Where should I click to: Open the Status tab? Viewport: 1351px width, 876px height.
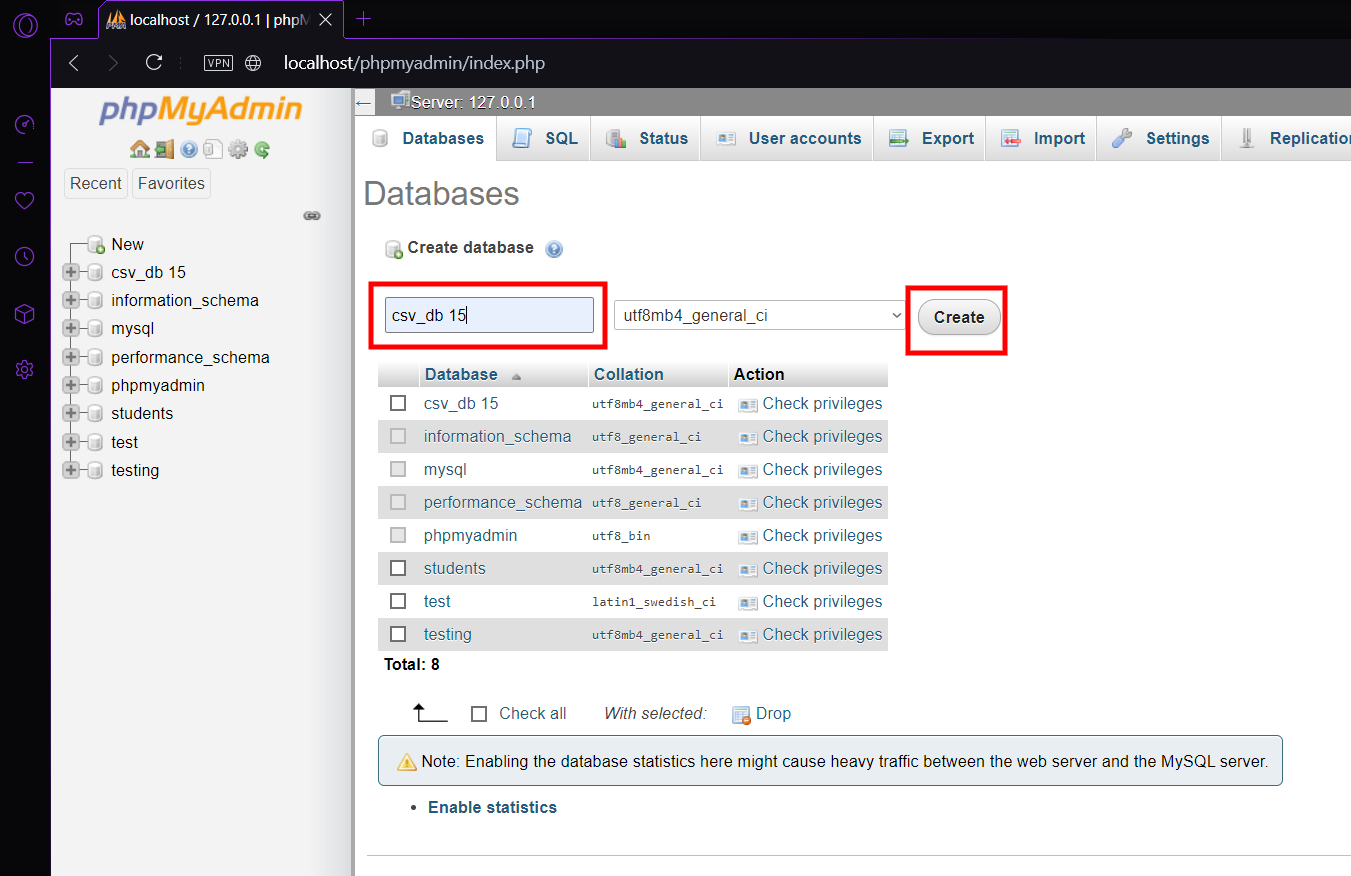pos(646,139)
